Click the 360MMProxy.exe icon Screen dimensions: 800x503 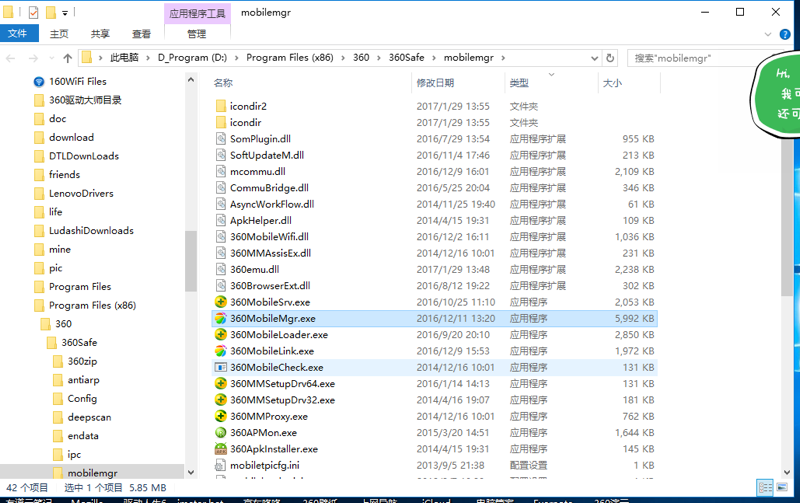(x=220, y=416)
